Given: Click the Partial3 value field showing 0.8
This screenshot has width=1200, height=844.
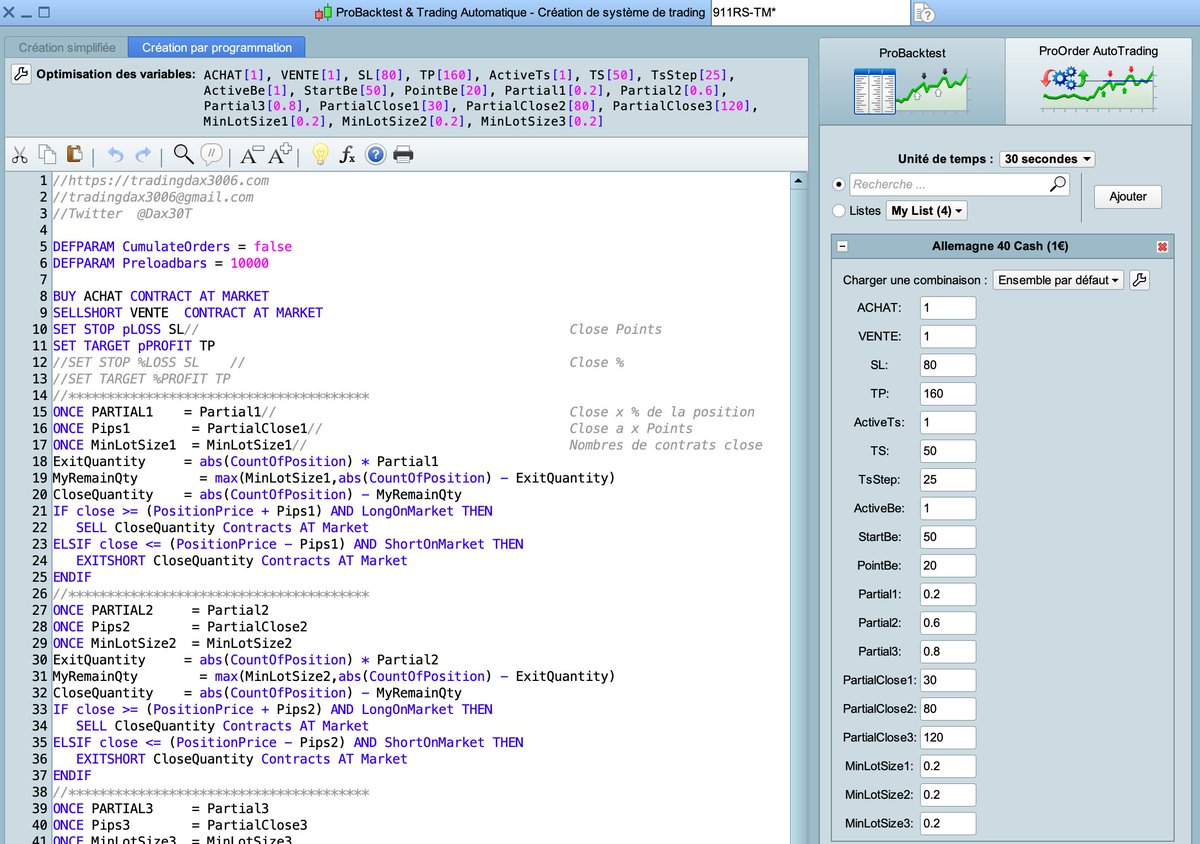Looking at the screenshot, I should pyautogui.click(x=947, y=651).
